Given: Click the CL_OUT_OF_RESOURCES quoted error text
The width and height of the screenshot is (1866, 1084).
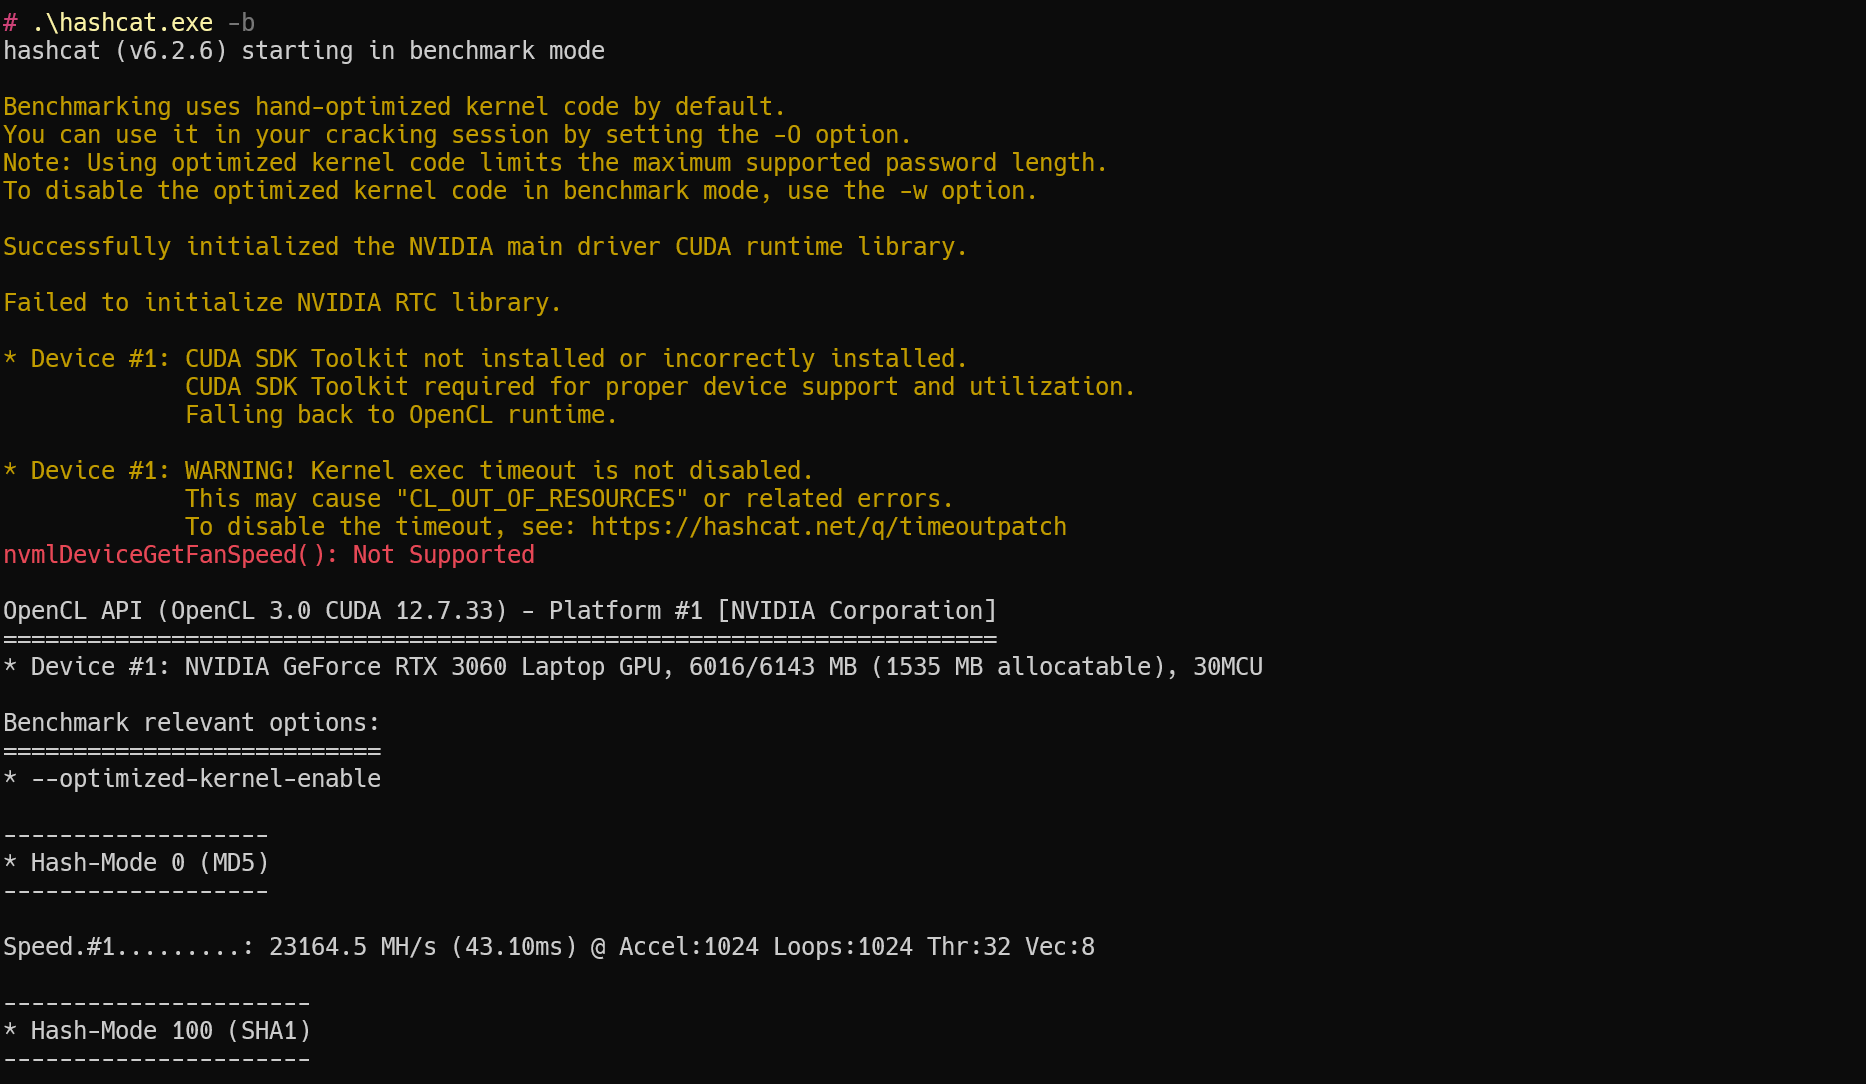Looking at the screenshot, I should click(542, 499).
